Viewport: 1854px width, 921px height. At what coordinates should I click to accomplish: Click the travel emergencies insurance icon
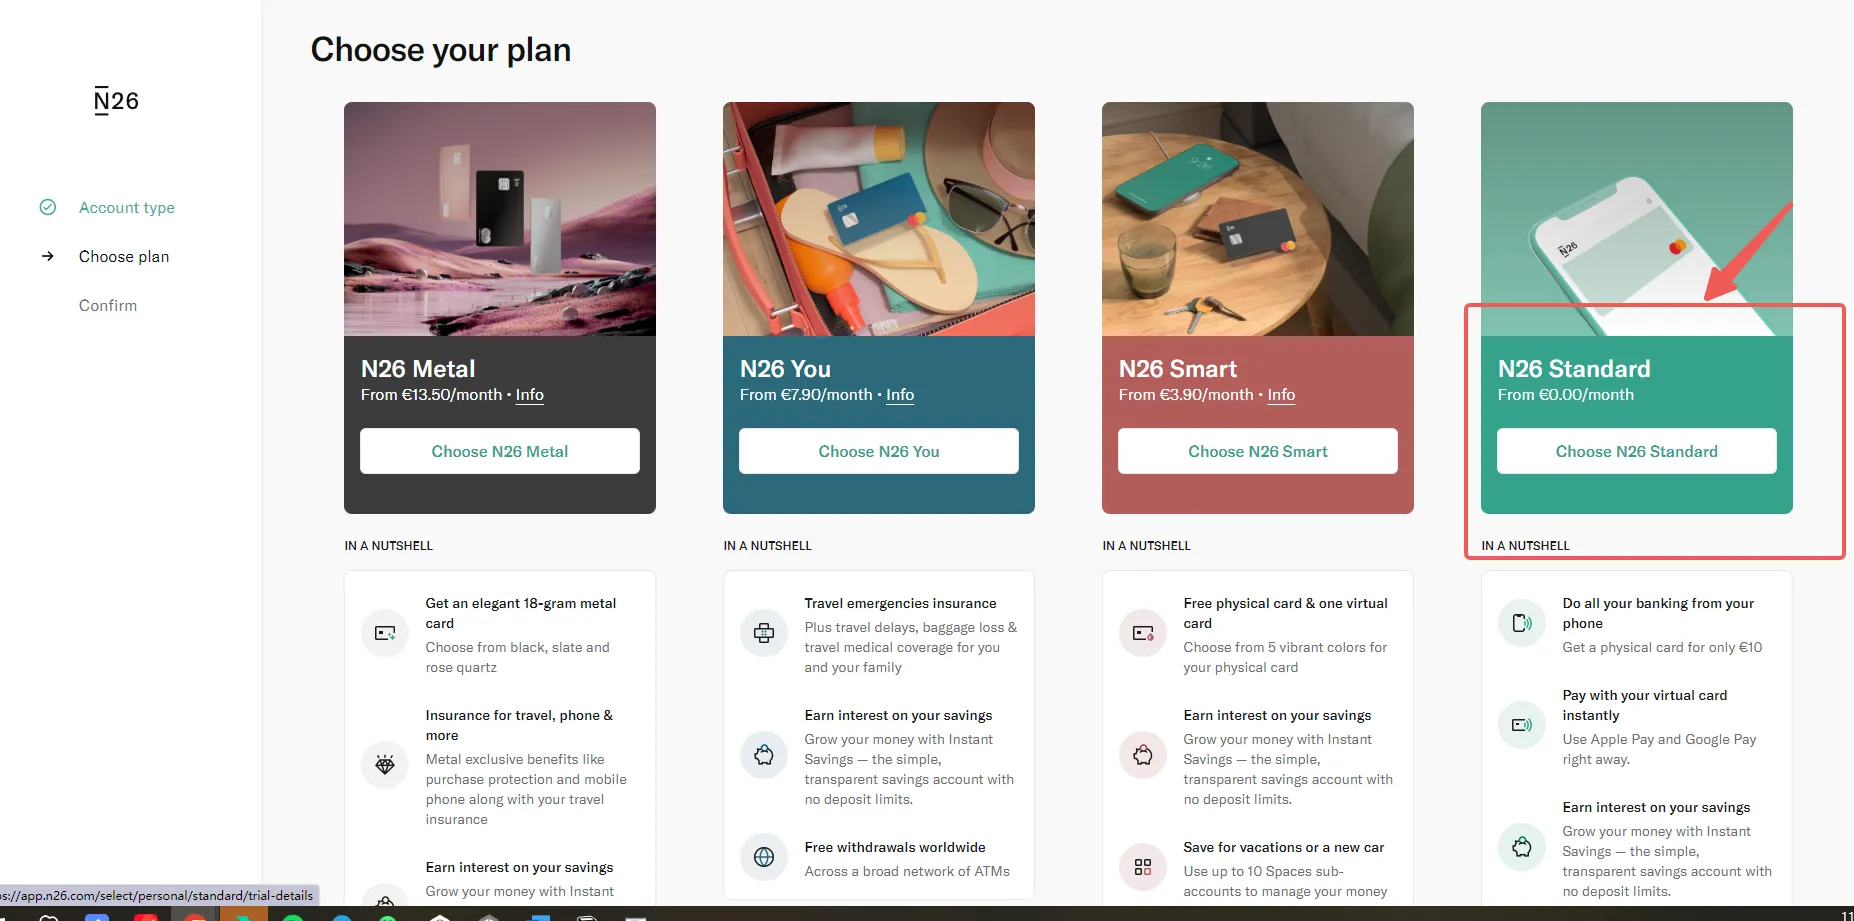coord(764,633)
